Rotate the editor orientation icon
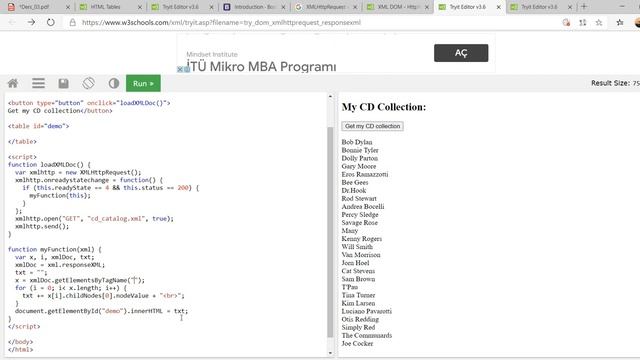 coord(89,83)
